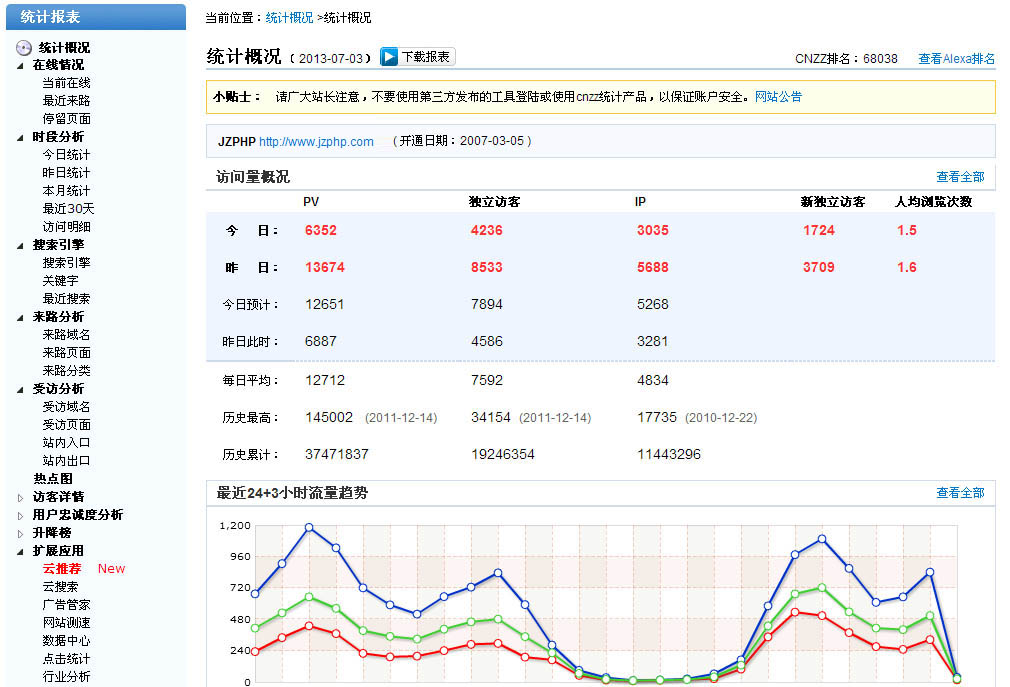
Task: Select 昨日统计 menu item
Action: click(x=66, y=173)
